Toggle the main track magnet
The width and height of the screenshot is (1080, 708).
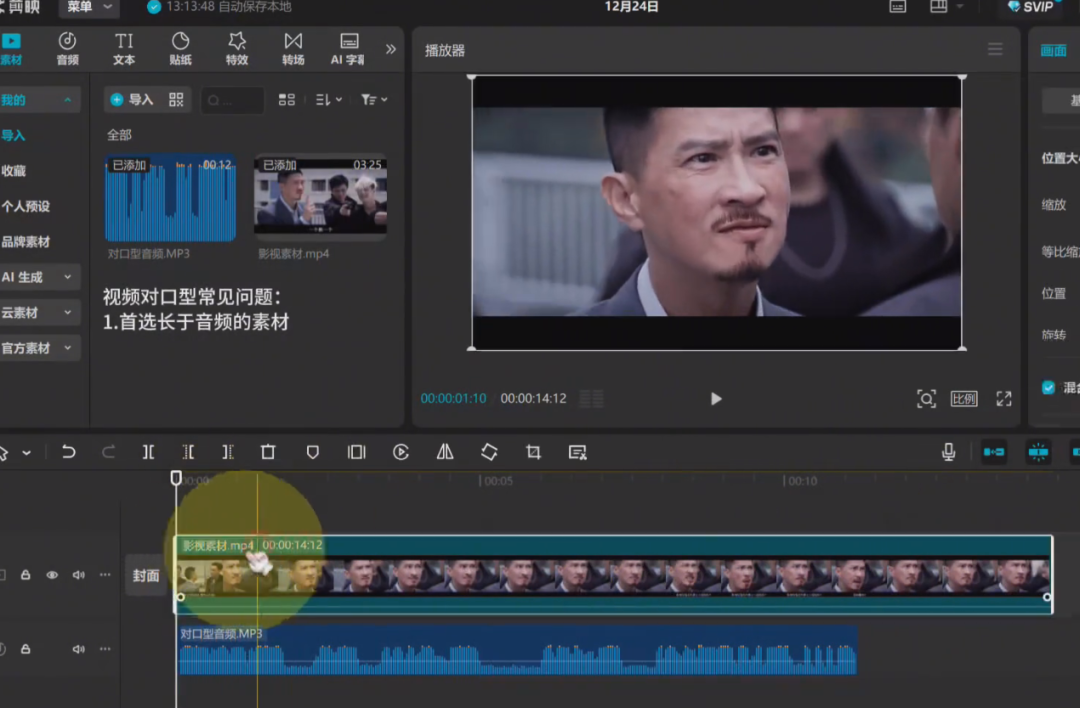[994, 452]
